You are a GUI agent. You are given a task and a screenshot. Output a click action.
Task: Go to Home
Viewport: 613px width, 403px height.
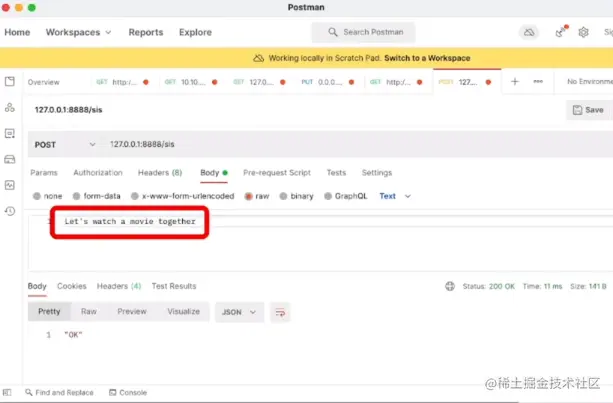coord(17,32)
